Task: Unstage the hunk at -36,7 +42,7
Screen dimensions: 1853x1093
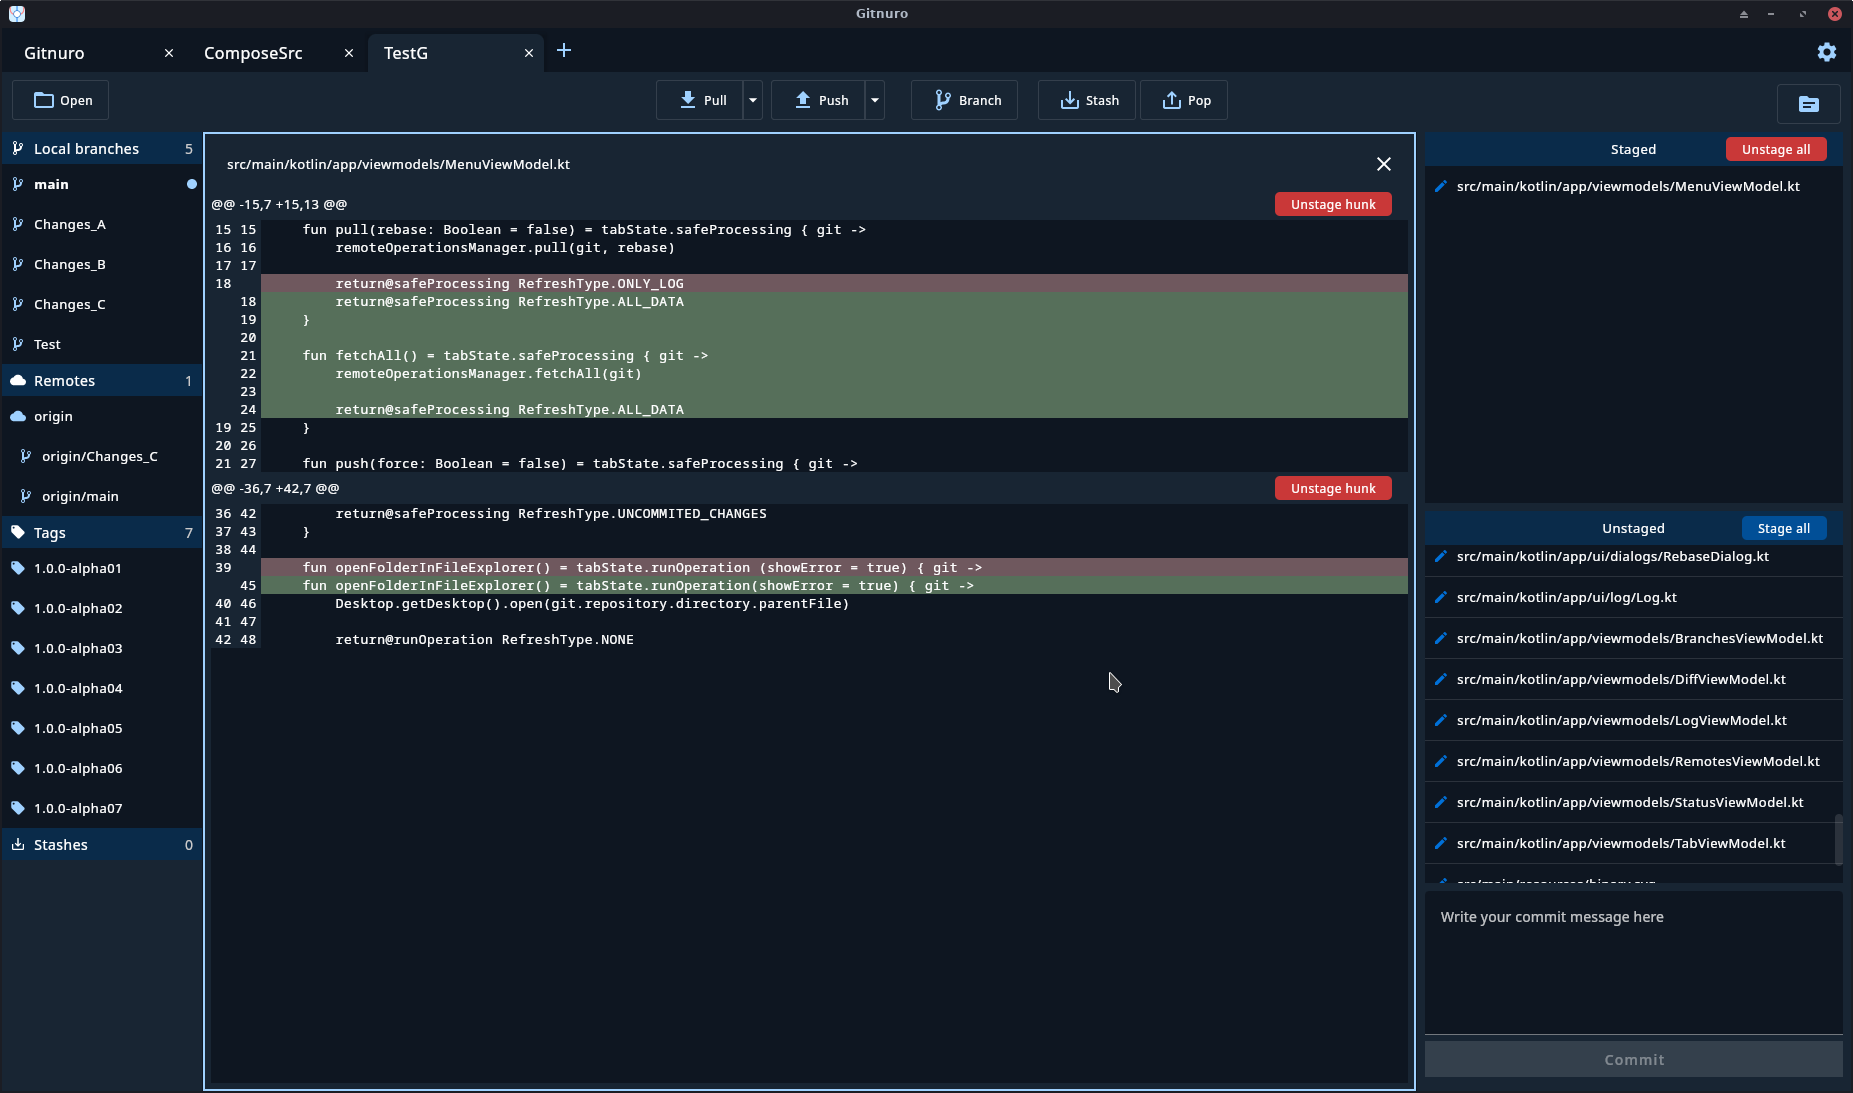Action: pyautogui.click(x=1333, y=488)
